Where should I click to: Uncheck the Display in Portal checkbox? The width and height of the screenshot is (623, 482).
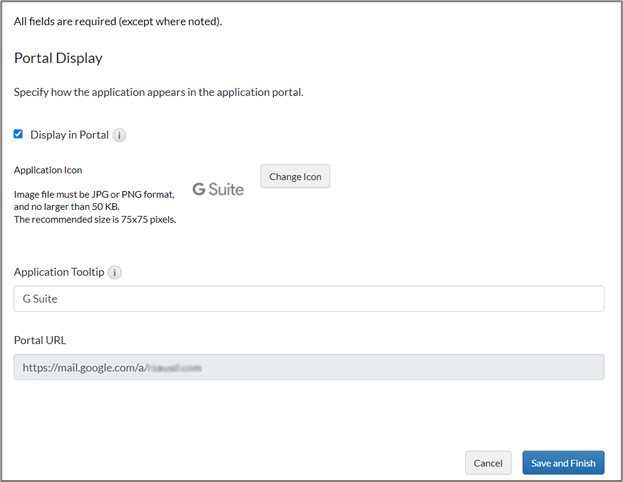click(18, 134)
